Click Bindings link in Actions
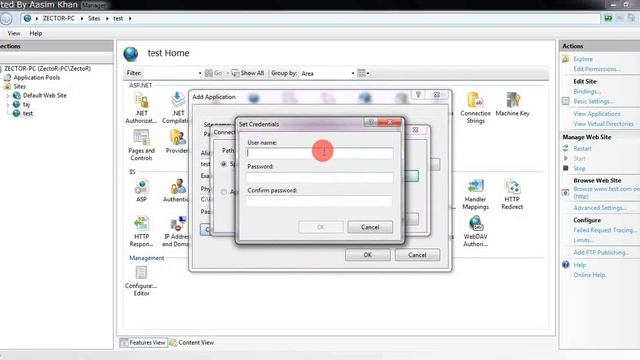Image resolution: width=640 pixels, height=360 pixels. (587, 91)
